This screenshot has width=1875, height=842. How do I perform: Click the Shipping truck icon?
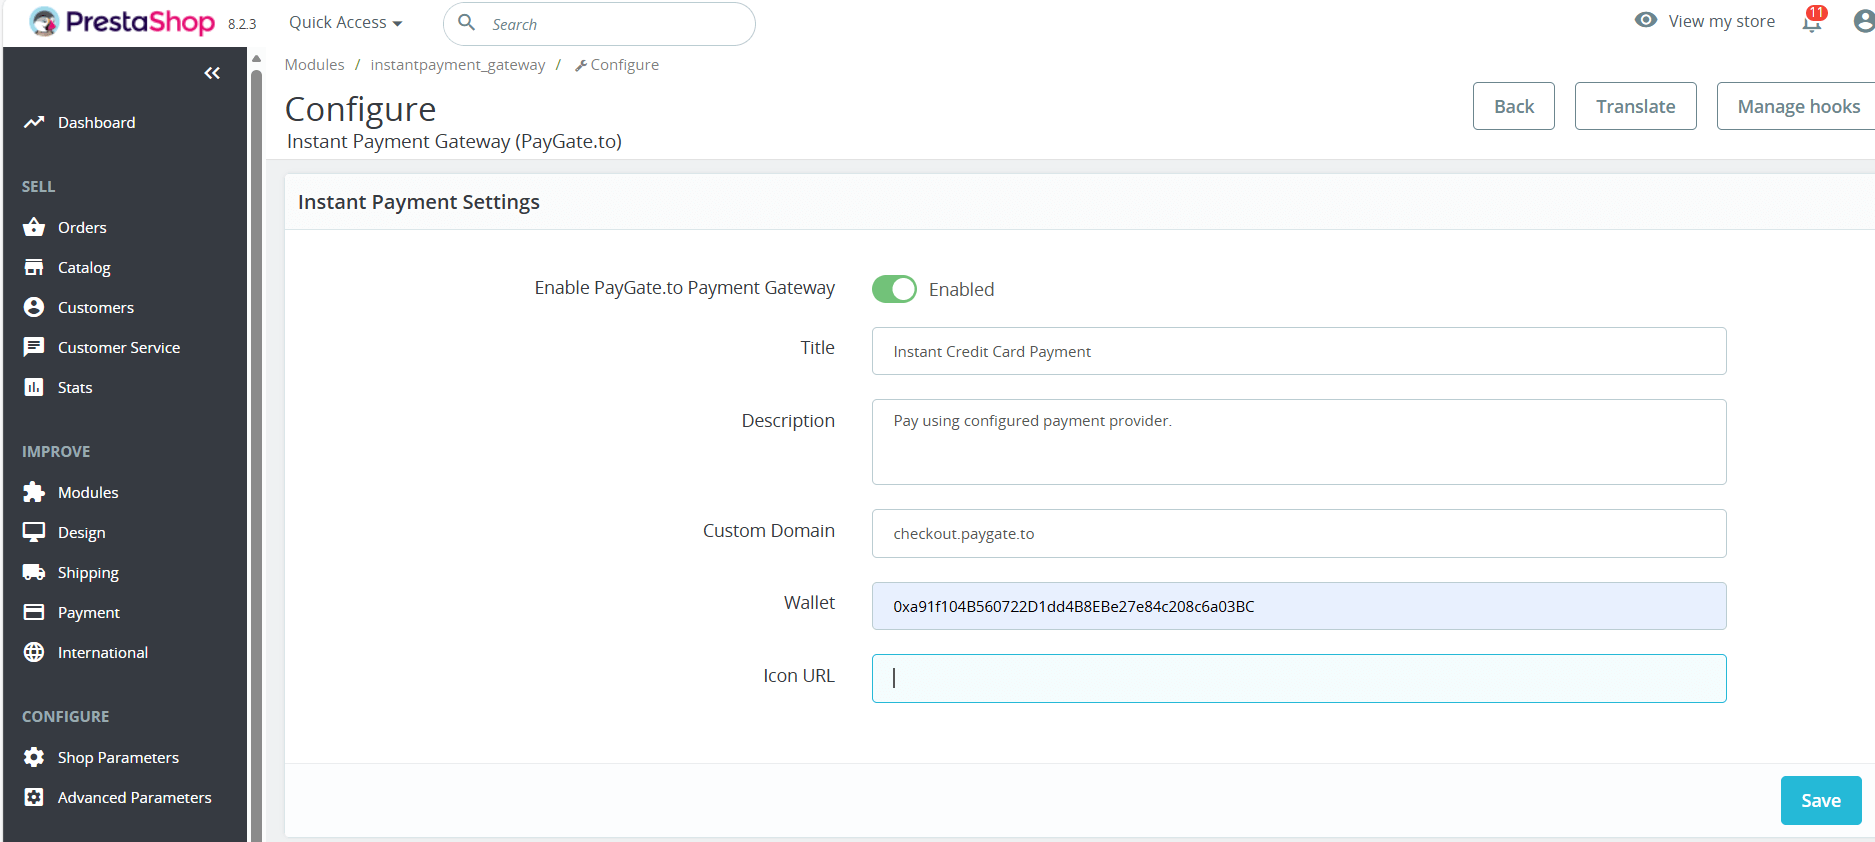pyautogui.click(x=34, y=572)
